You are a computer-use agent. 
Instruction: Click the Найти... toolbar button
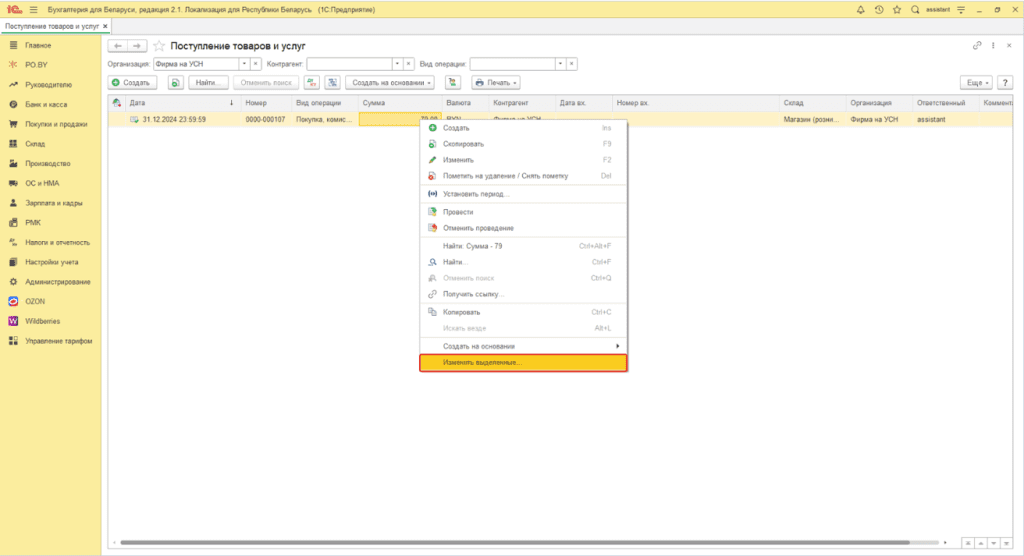(208, 82)
